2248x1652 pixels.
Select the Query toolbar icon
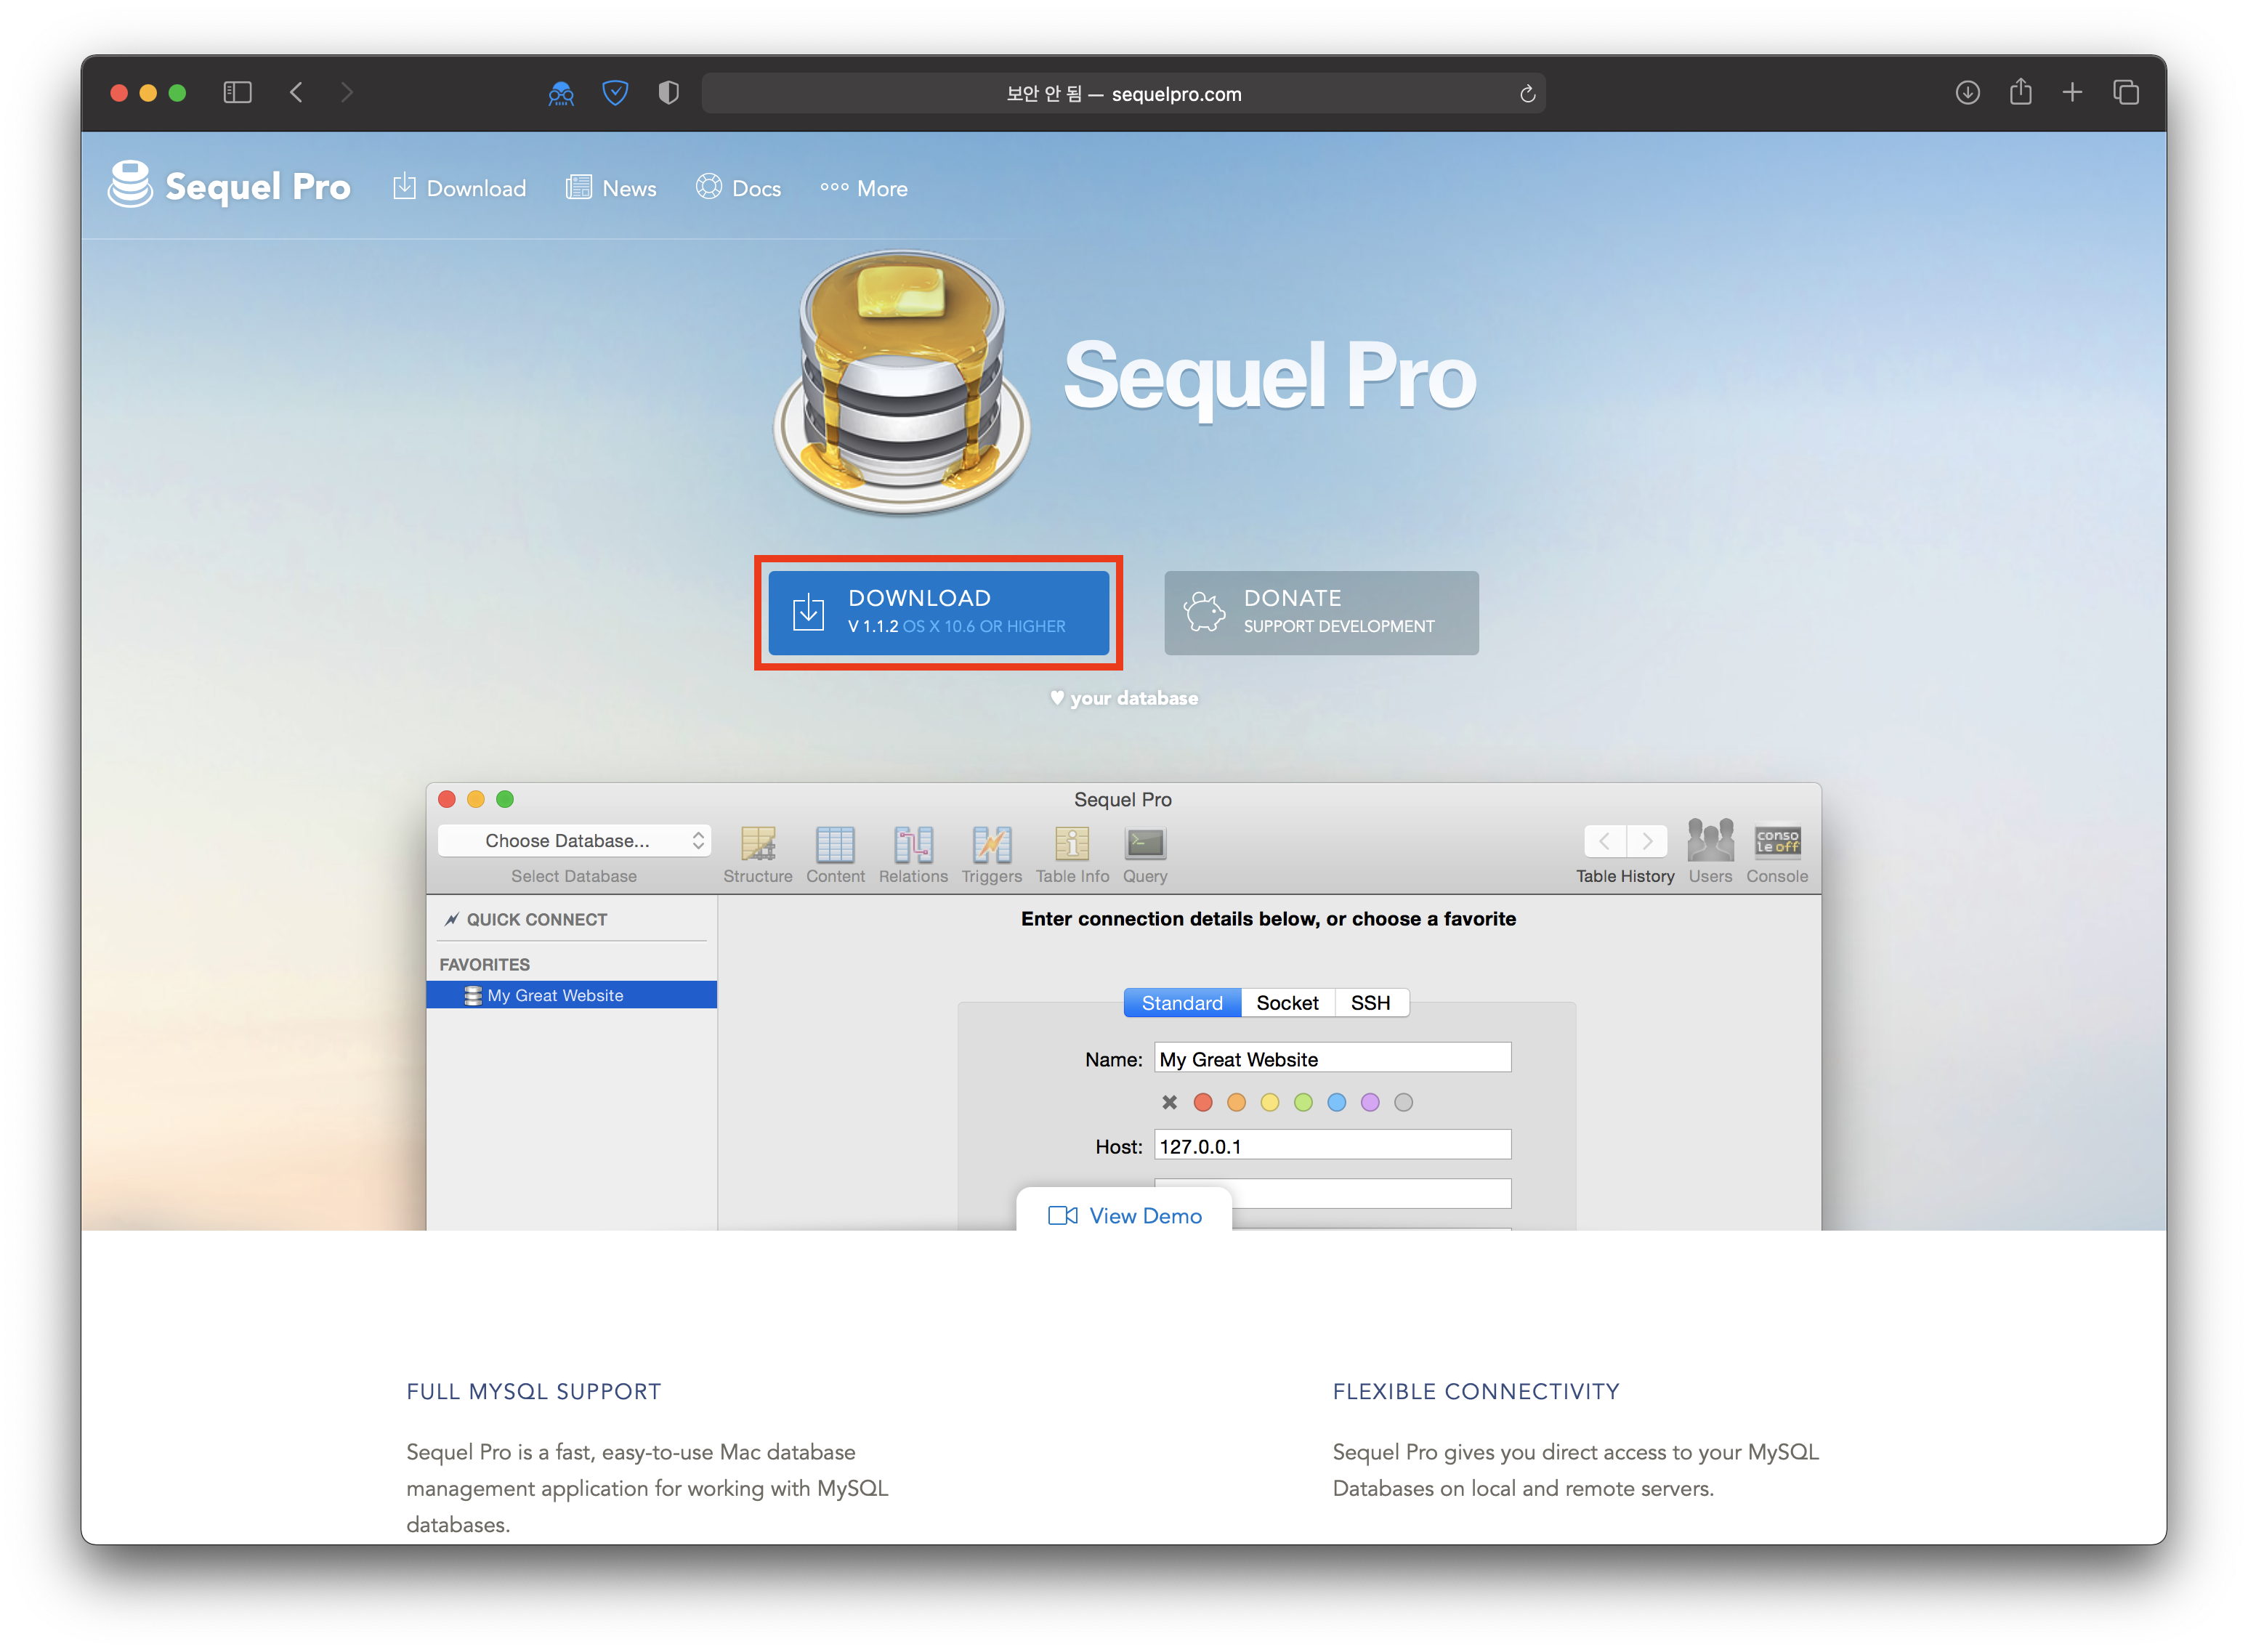point(1145,855)
